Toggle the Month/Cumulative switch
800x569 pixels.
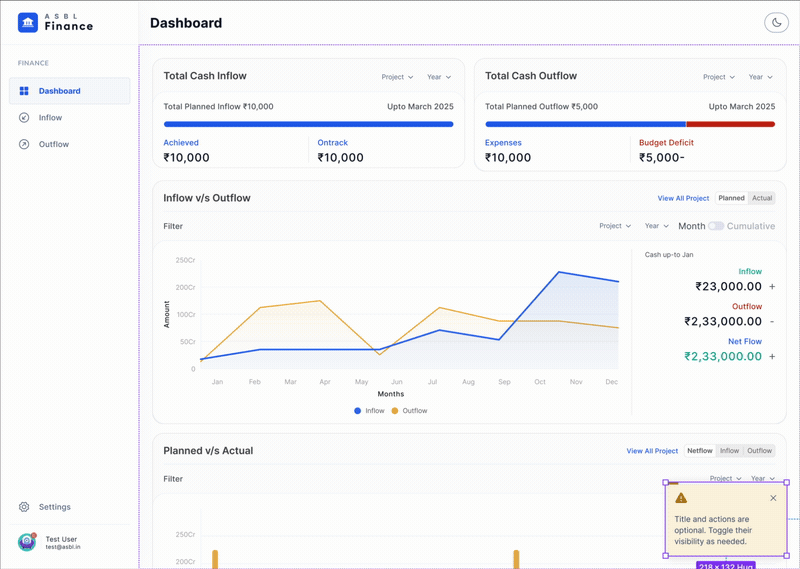(716, 226)
